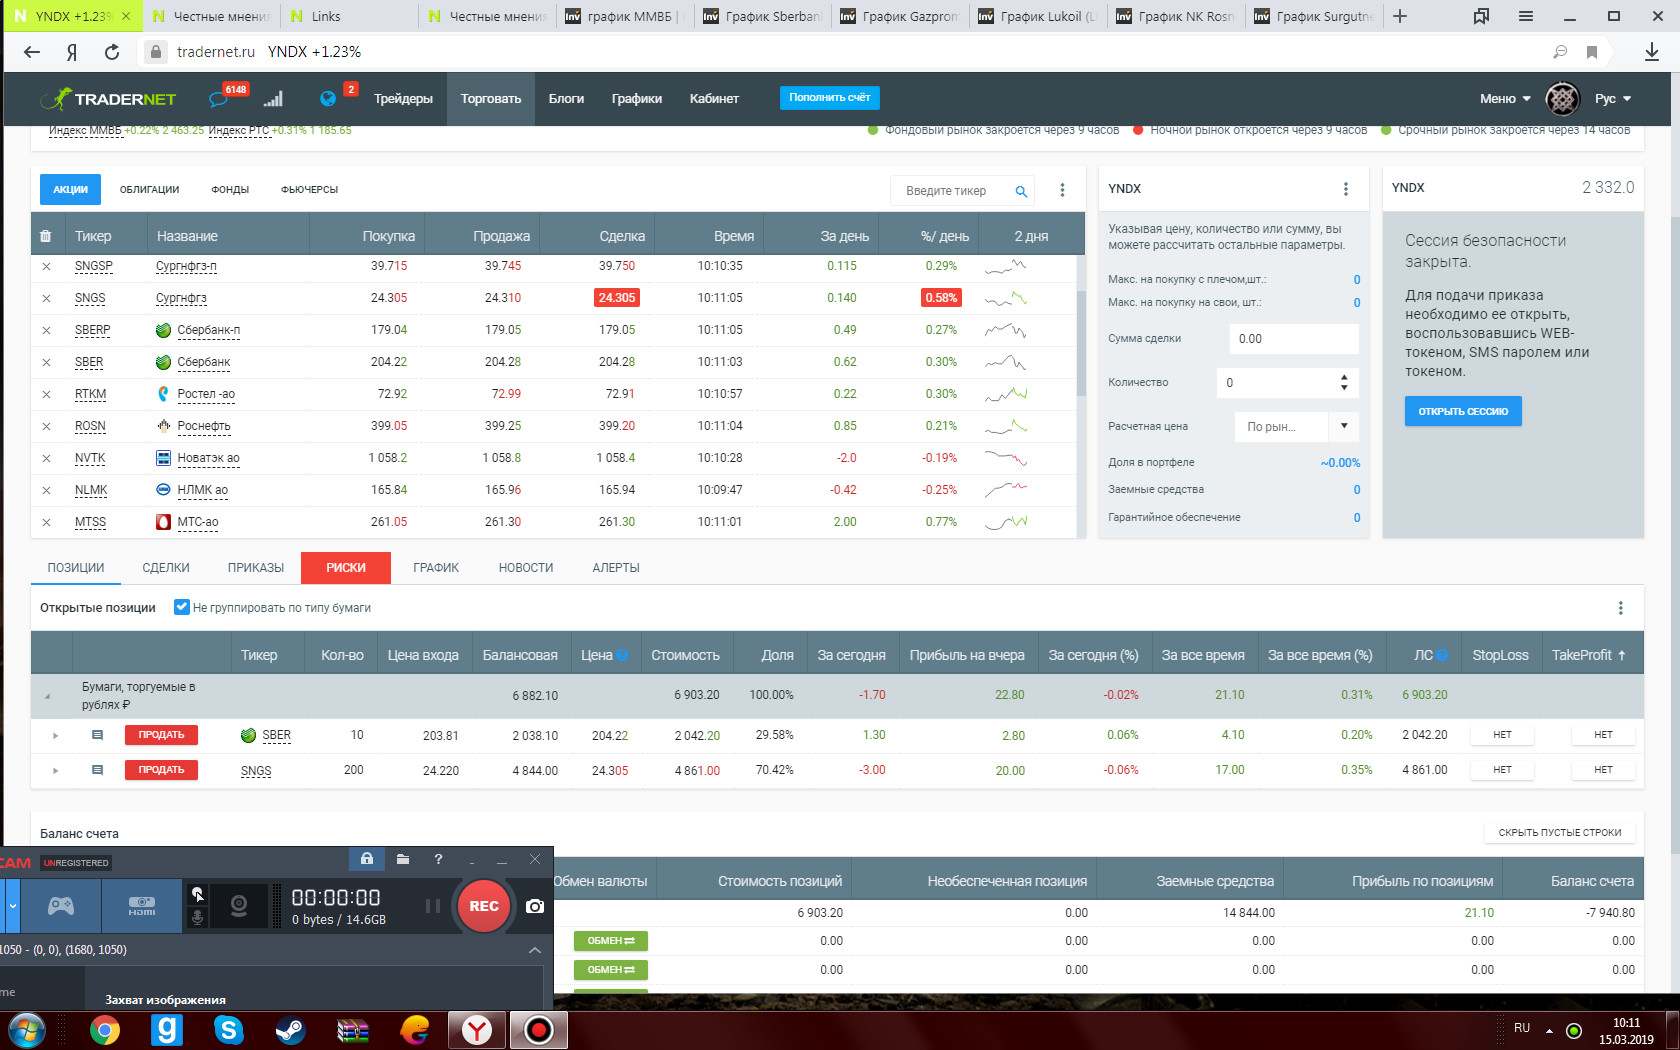Toggle 'Не группировать по типу бумаги' checkbox
This screenshot has height=1050, width=1680.
182,607
